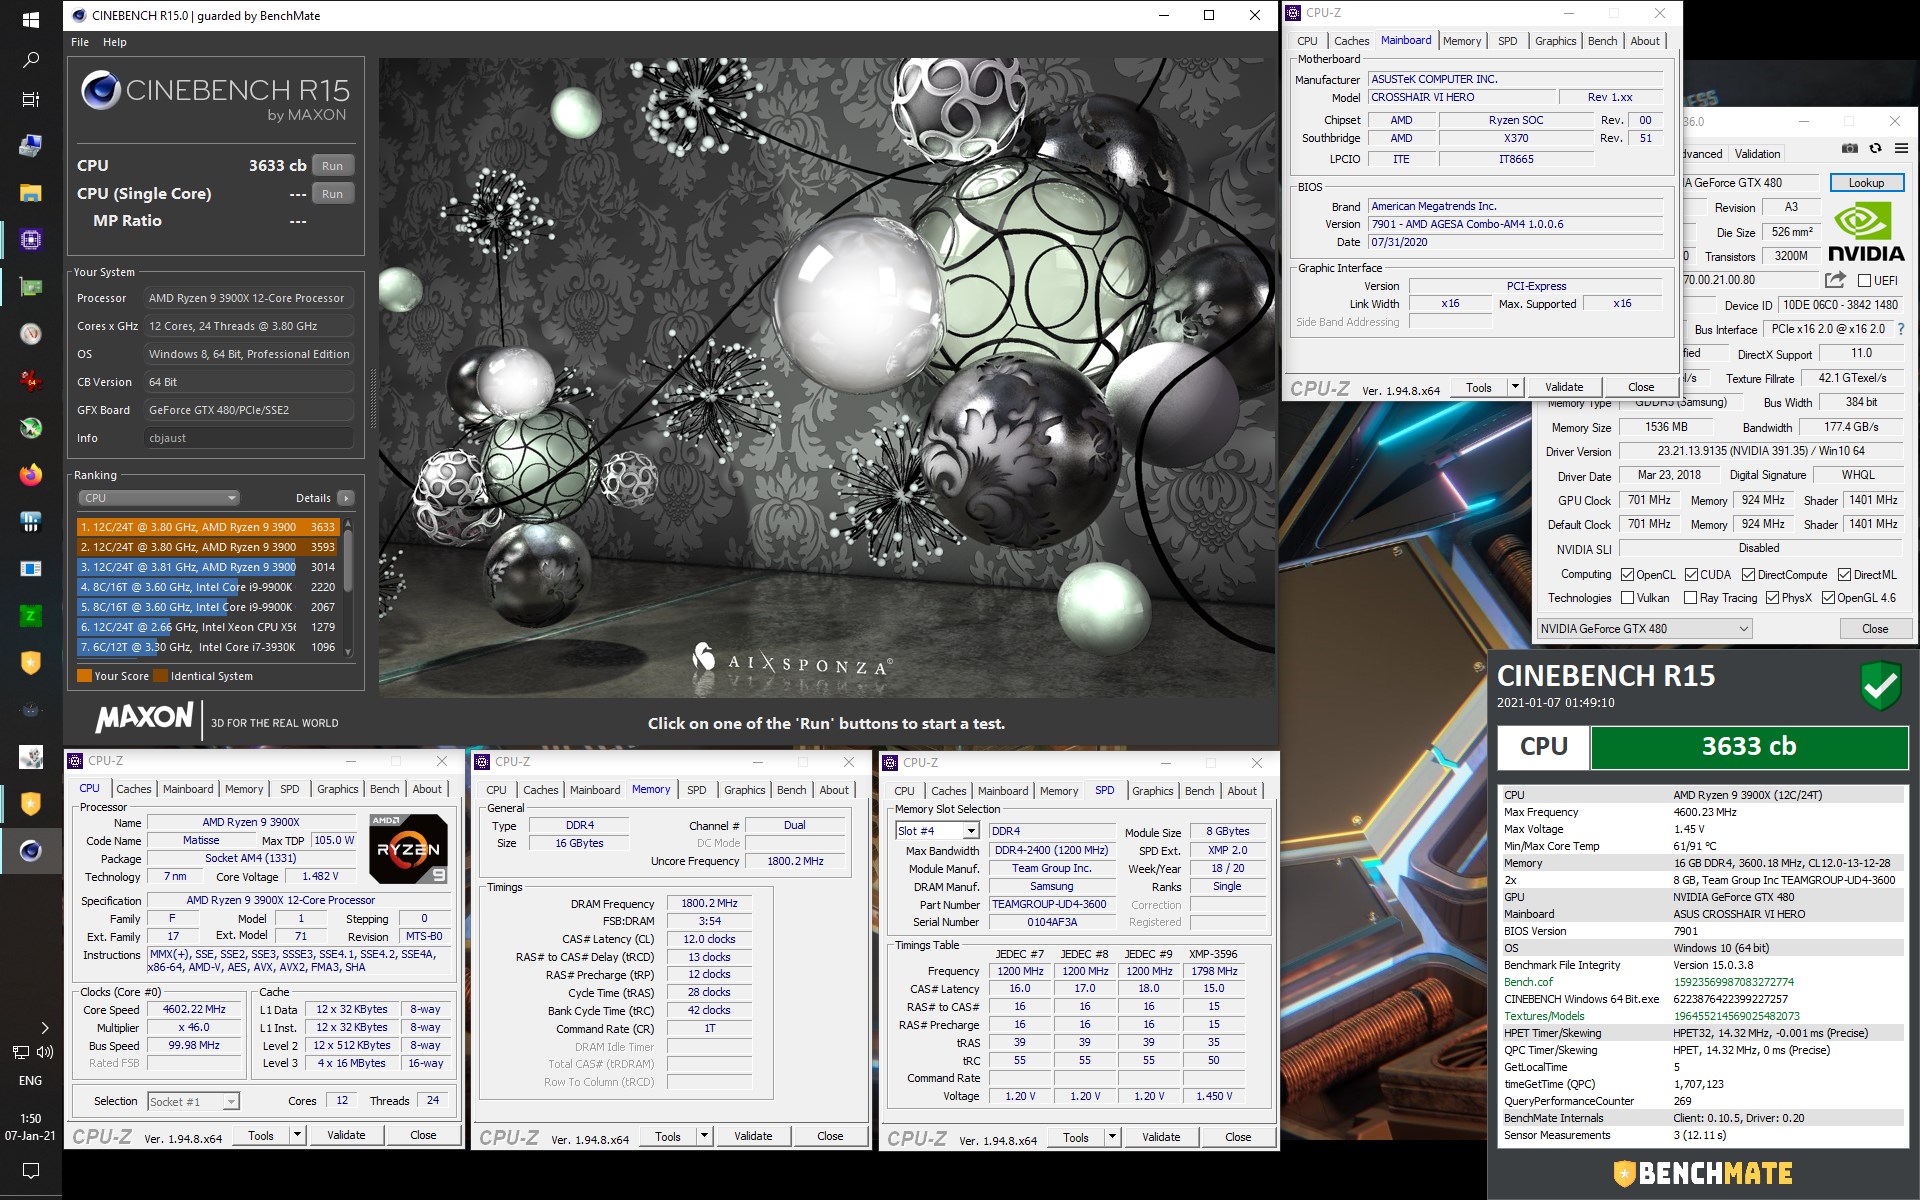Open the network status tray icon

[x=20, y=1052]
